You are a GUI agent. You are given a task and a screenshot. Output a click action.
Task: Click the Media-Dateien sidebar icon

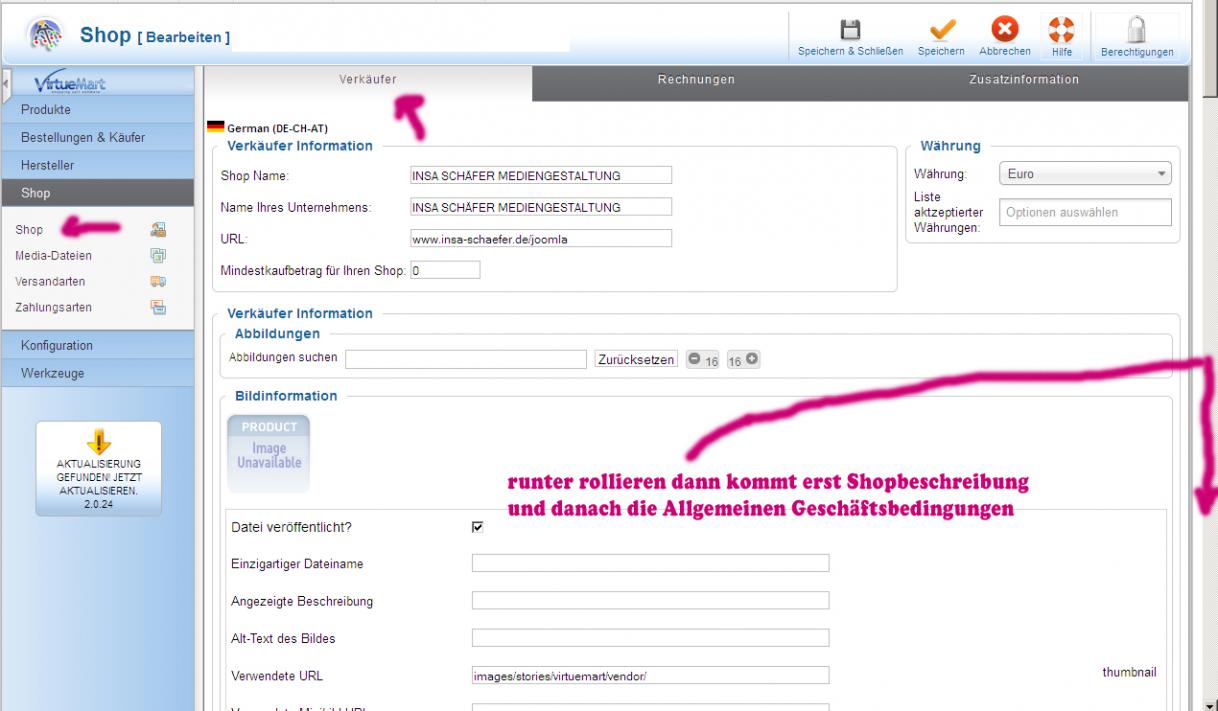coord(157,256)
